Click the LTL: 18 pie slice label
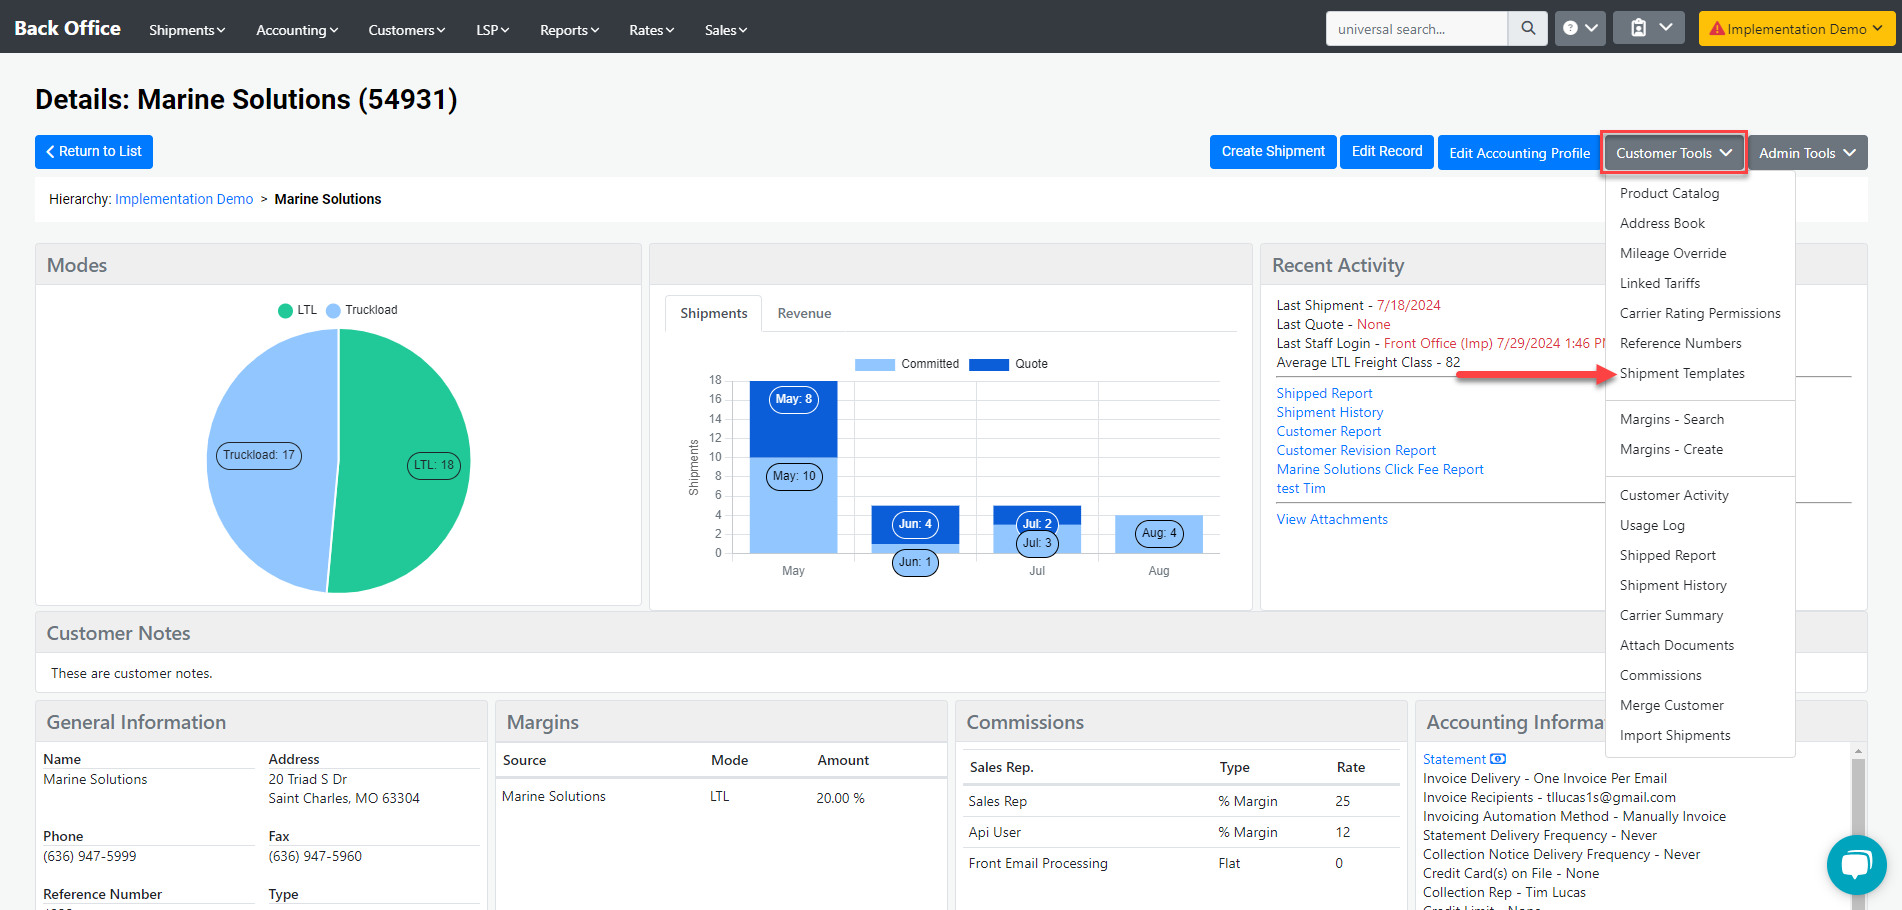 point(434,465)
